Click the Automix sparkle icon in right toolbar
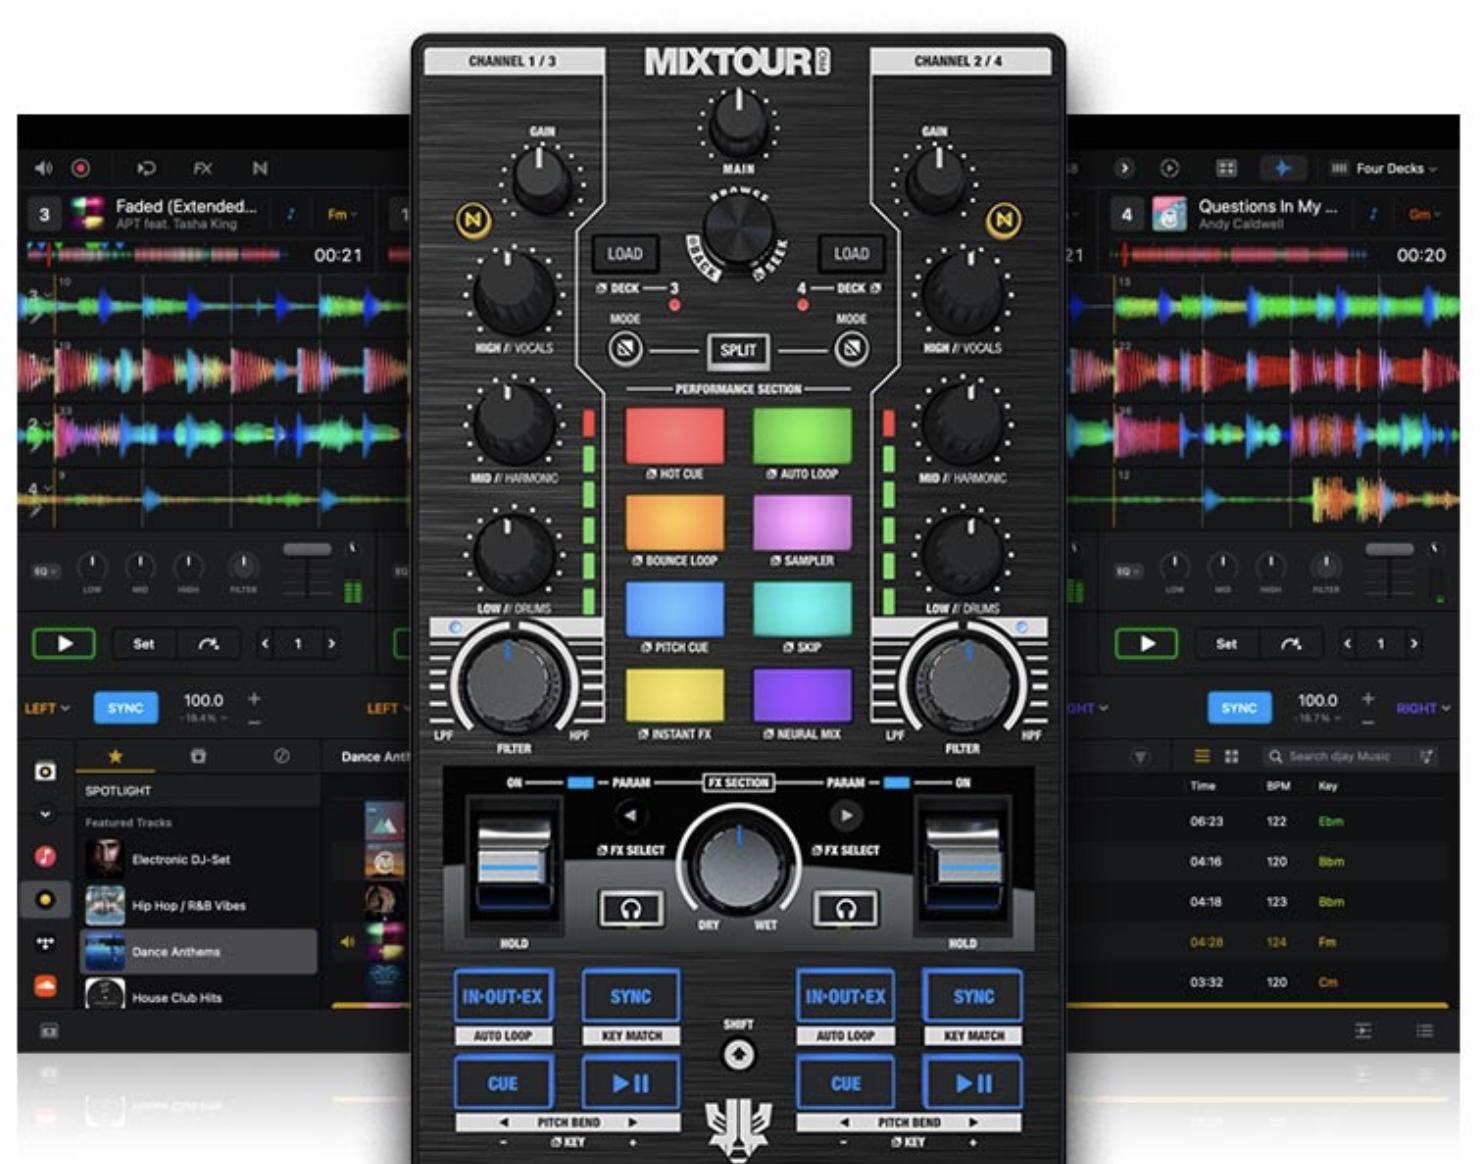Image resolution: width=1480 pixels, height=1164 pixels. tap(1282, 168)
